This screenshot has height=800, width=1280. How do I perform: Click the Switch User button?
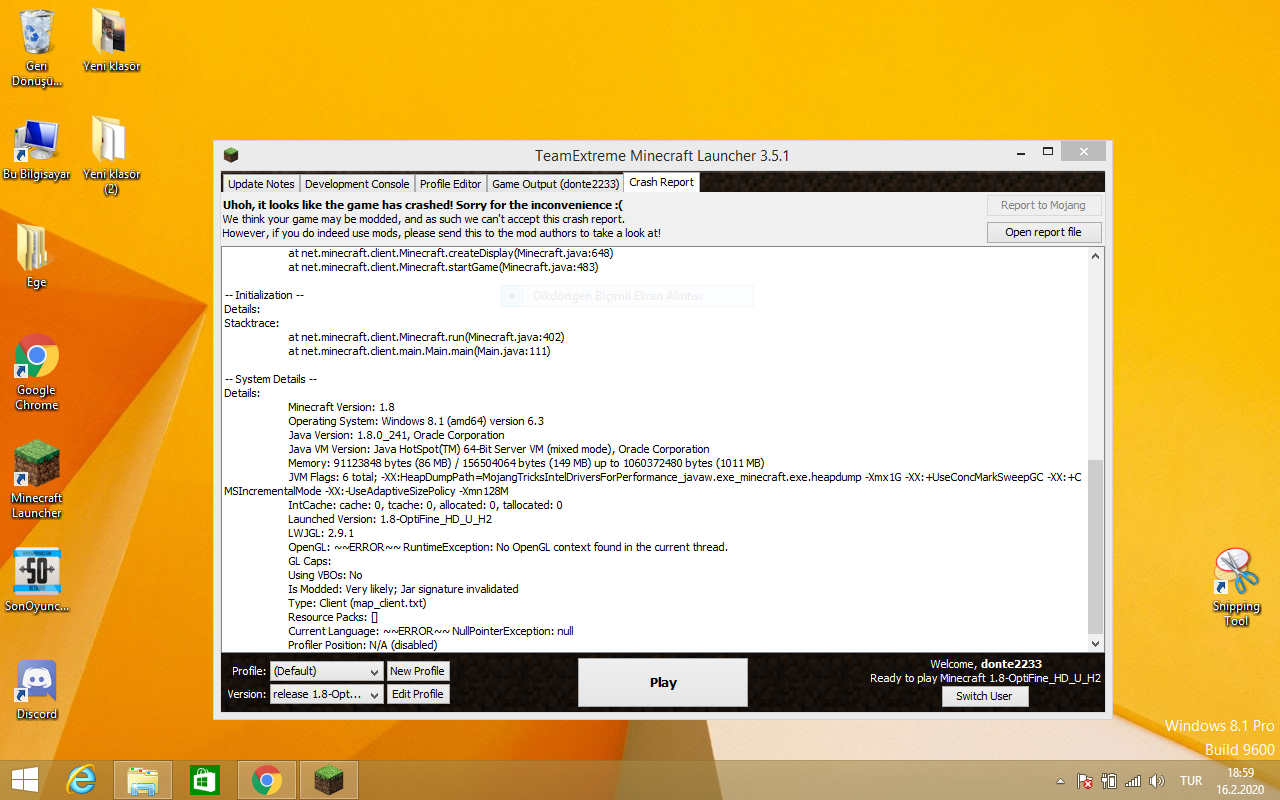(984, 696)
